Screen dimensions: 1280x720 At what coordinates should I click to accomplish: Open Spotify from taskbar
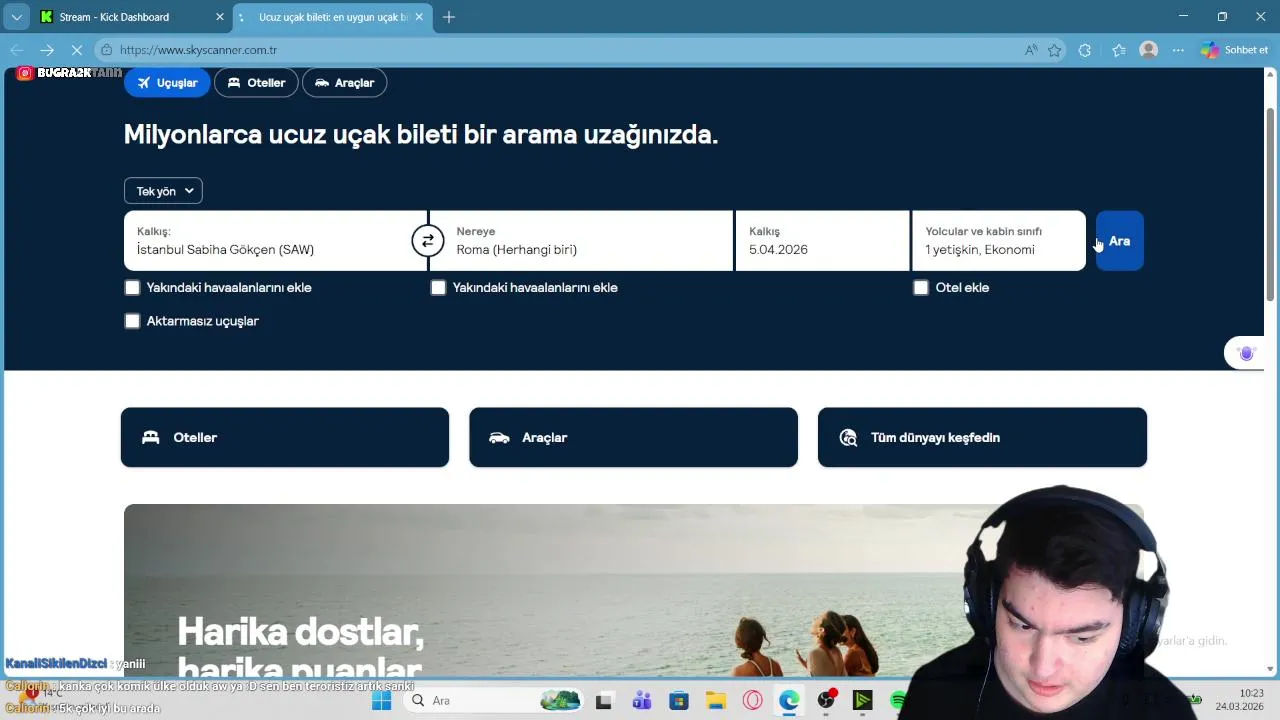898,701
